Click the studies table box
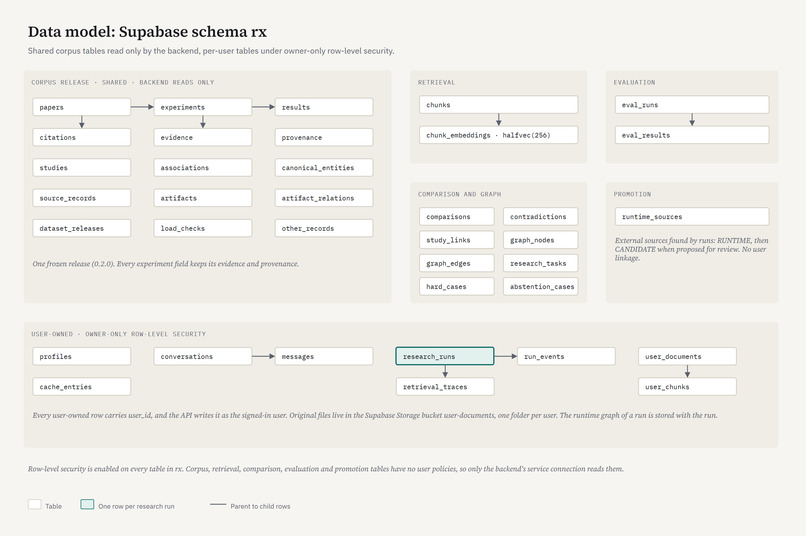 [x=82, y=168]
